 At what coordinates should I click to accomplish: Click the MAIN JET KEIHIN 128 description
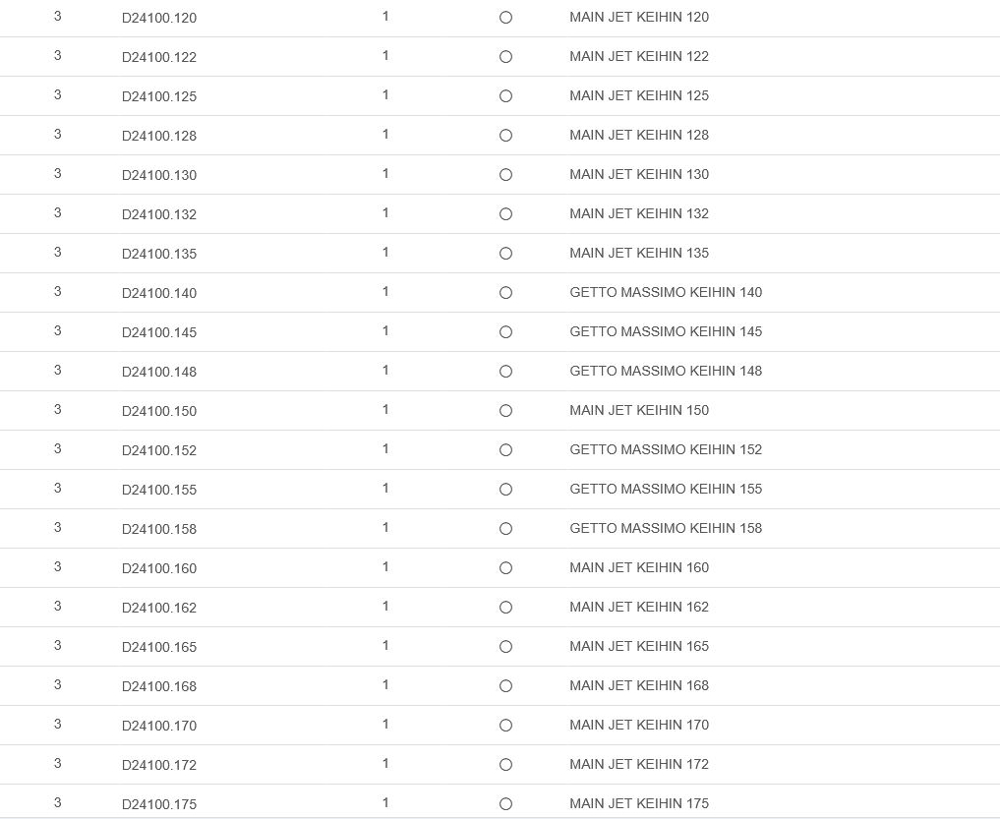click(x=639, y=135)
